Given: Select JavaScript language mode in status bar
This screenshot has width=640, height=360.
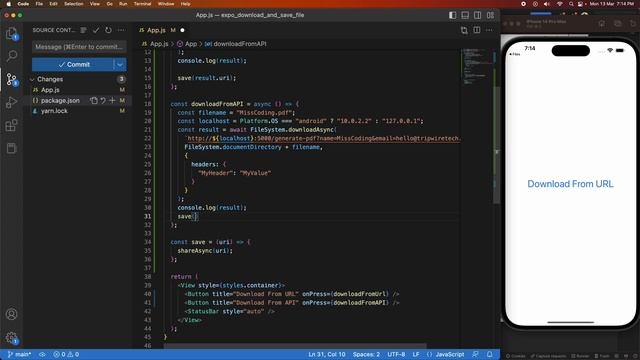Looking at the screenshot, I should pyautogui.click(x=449, y=354).
